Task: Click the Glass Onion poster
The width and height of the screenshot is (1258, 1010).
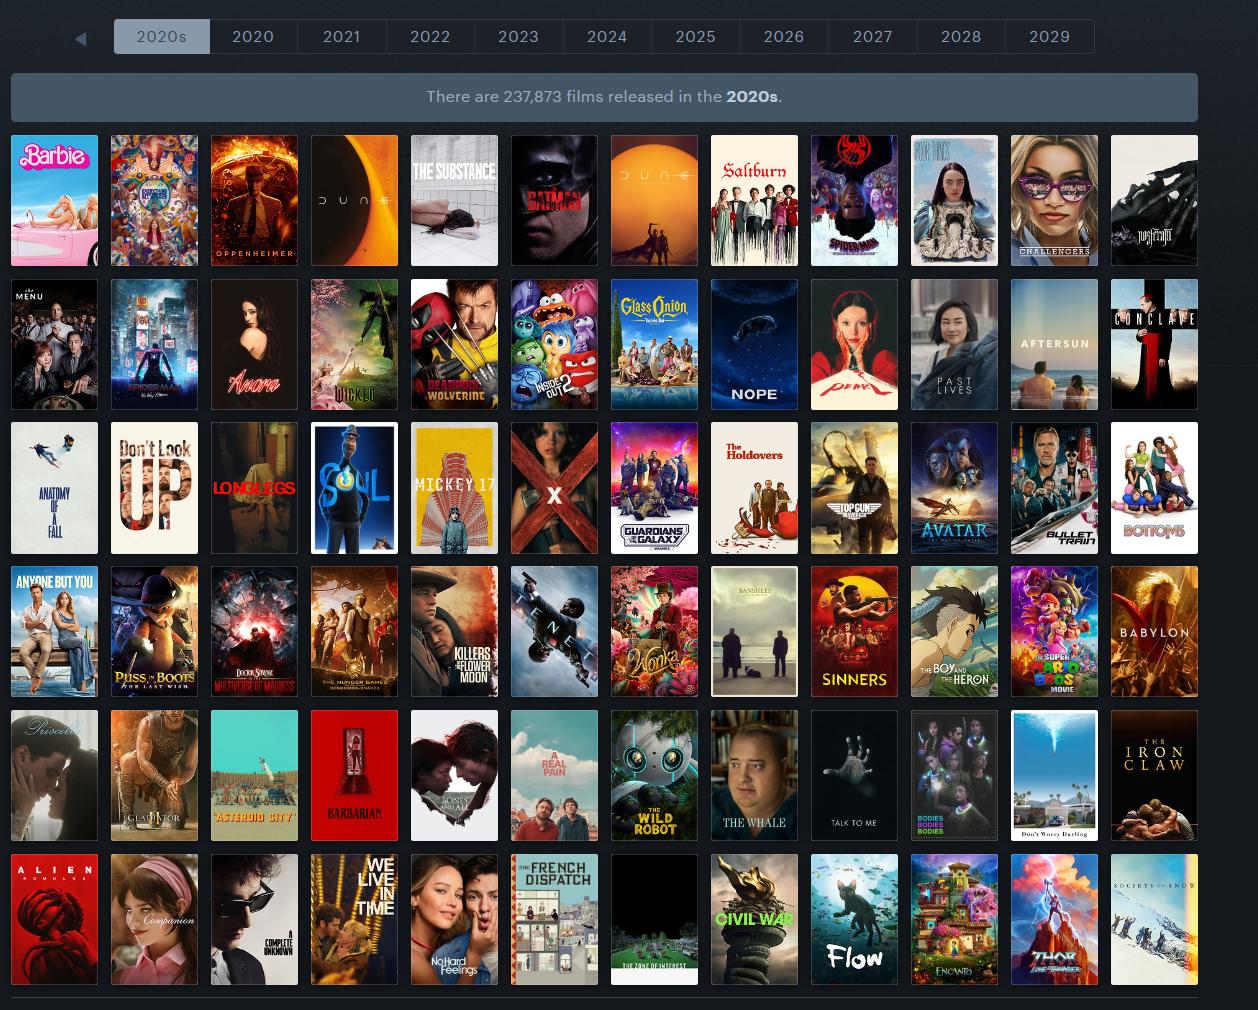Action: [655, 345]
